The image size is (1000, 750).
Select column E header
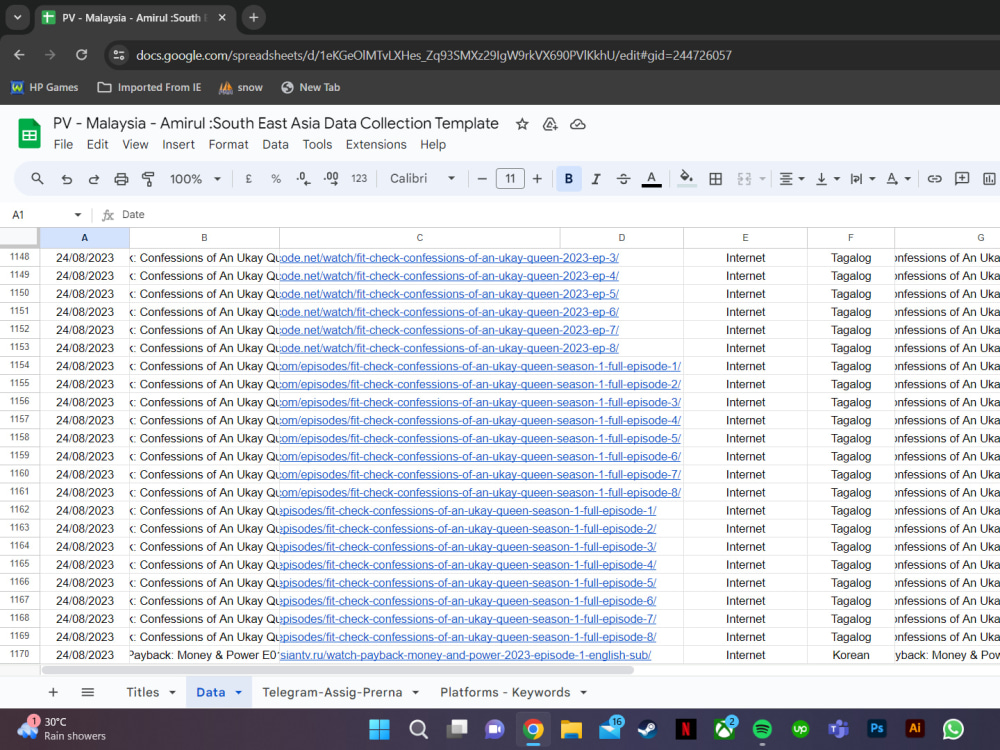pos(745,238)
